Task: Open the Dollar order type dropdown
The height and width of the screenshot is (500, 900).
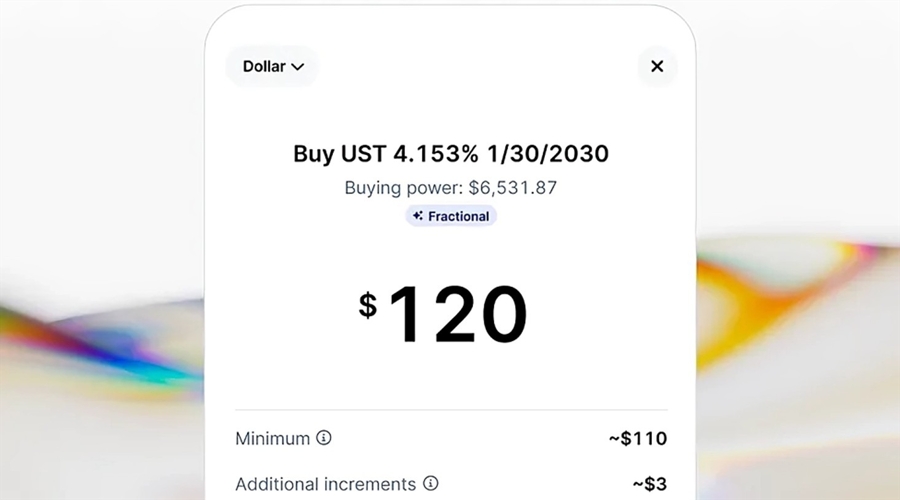Action: [272, 67]
